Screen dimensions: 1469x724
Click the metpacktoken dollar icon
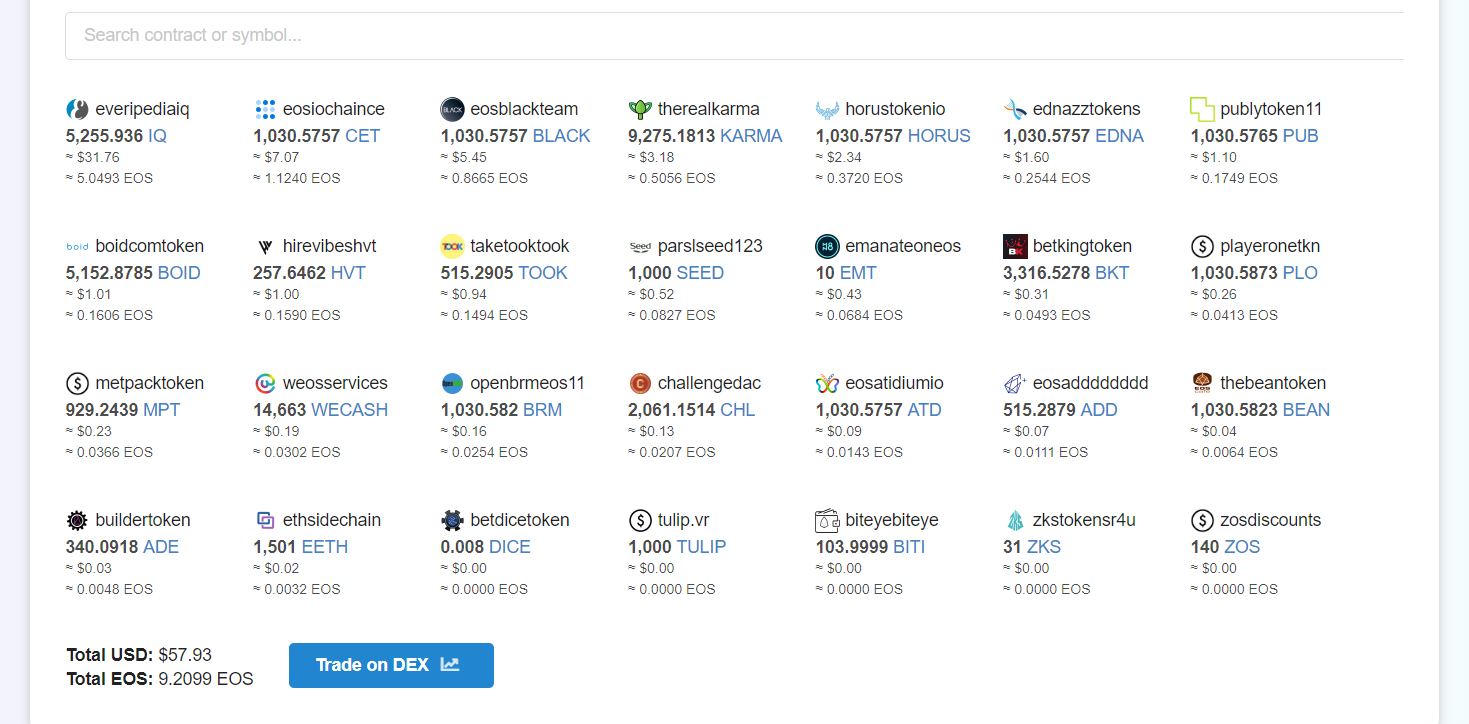point(77,383)
